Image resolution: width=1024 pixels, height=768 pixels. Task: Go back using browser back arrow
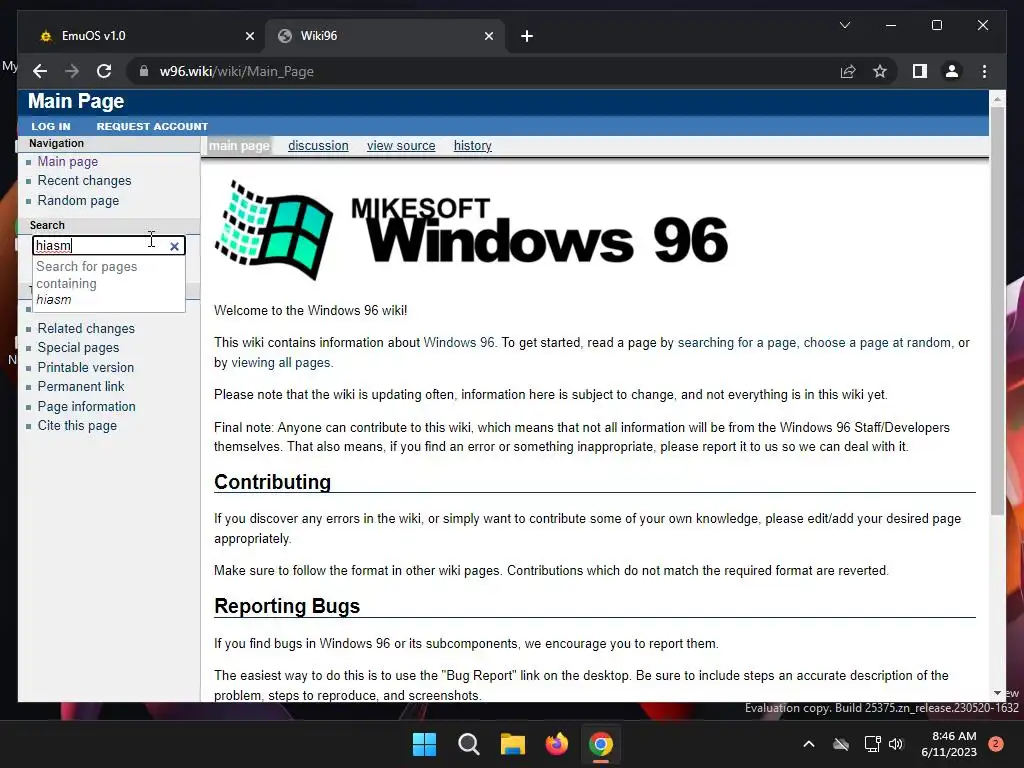coord(40,71)
